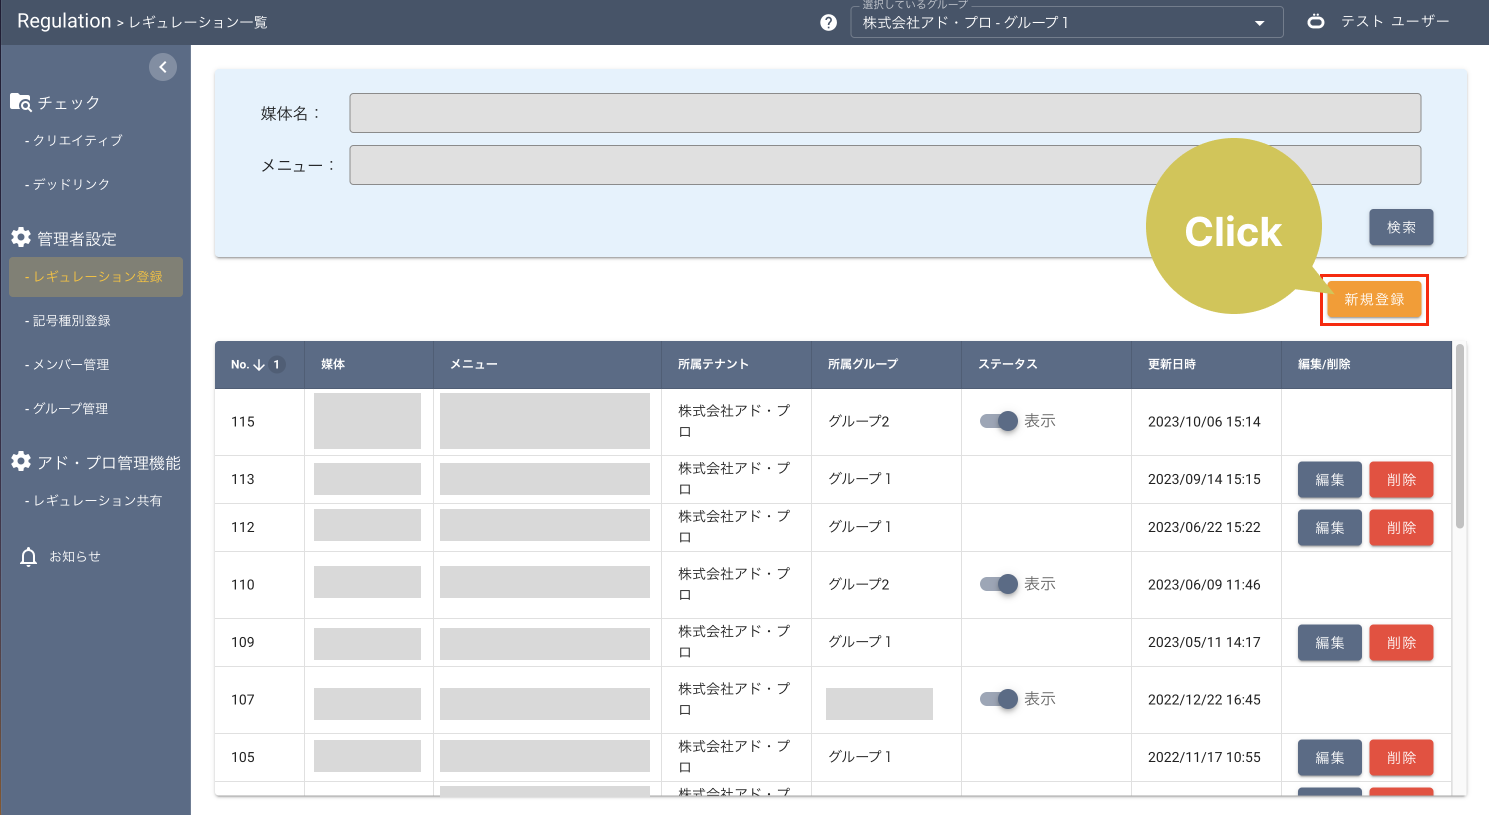This screenshot has height=815, width=1489.
Task: Click the テスト ユーザー account icon
Action: (1314, 21)
